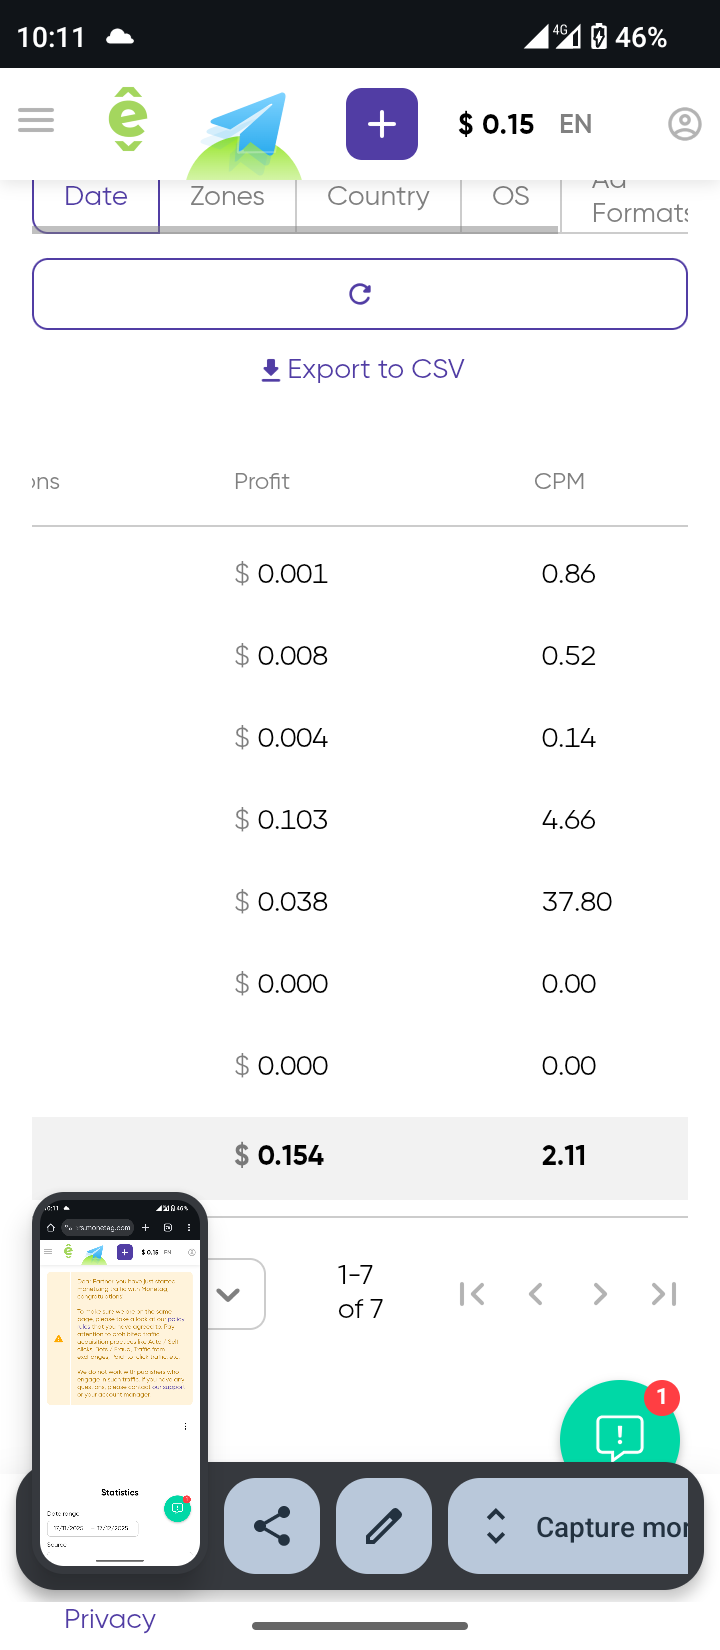Go to the next page
720x1650 pixels.
click(600, 1294)
